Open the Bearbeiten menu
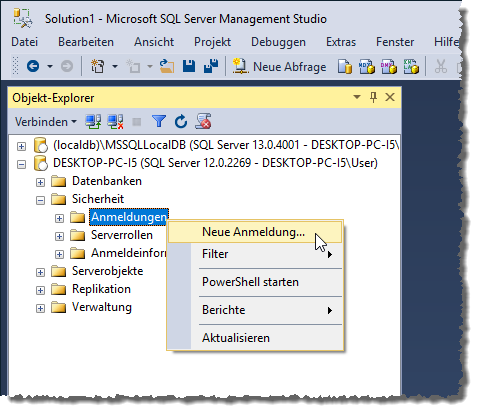The image size is (479, 416). pyautogui.click(x=86, y=42)
